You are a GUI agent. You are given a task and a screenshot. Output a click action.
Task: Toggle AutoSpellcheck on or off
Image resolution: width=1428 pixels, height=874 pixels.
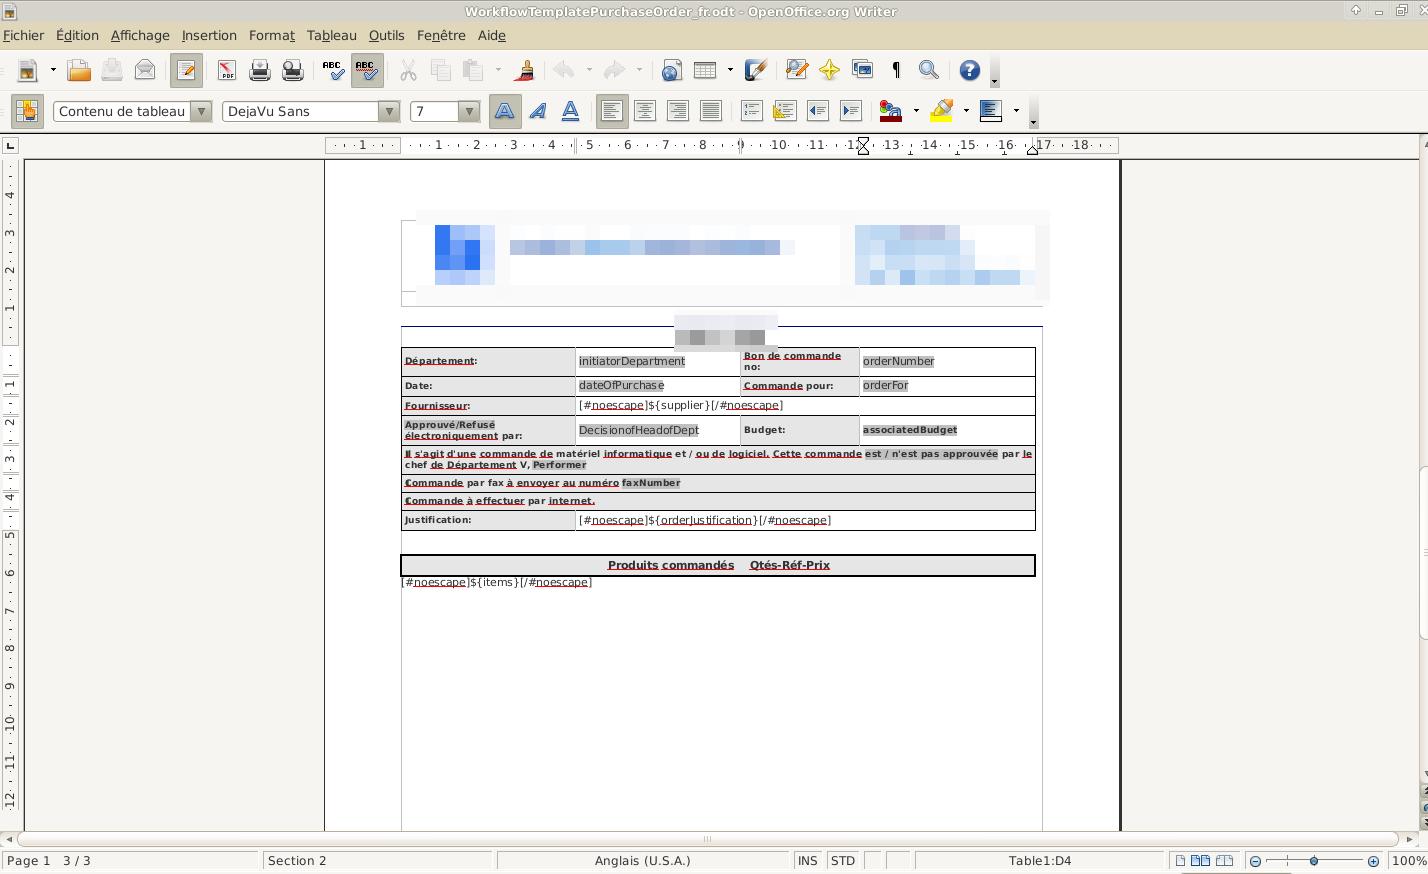(x=367, y=70)
